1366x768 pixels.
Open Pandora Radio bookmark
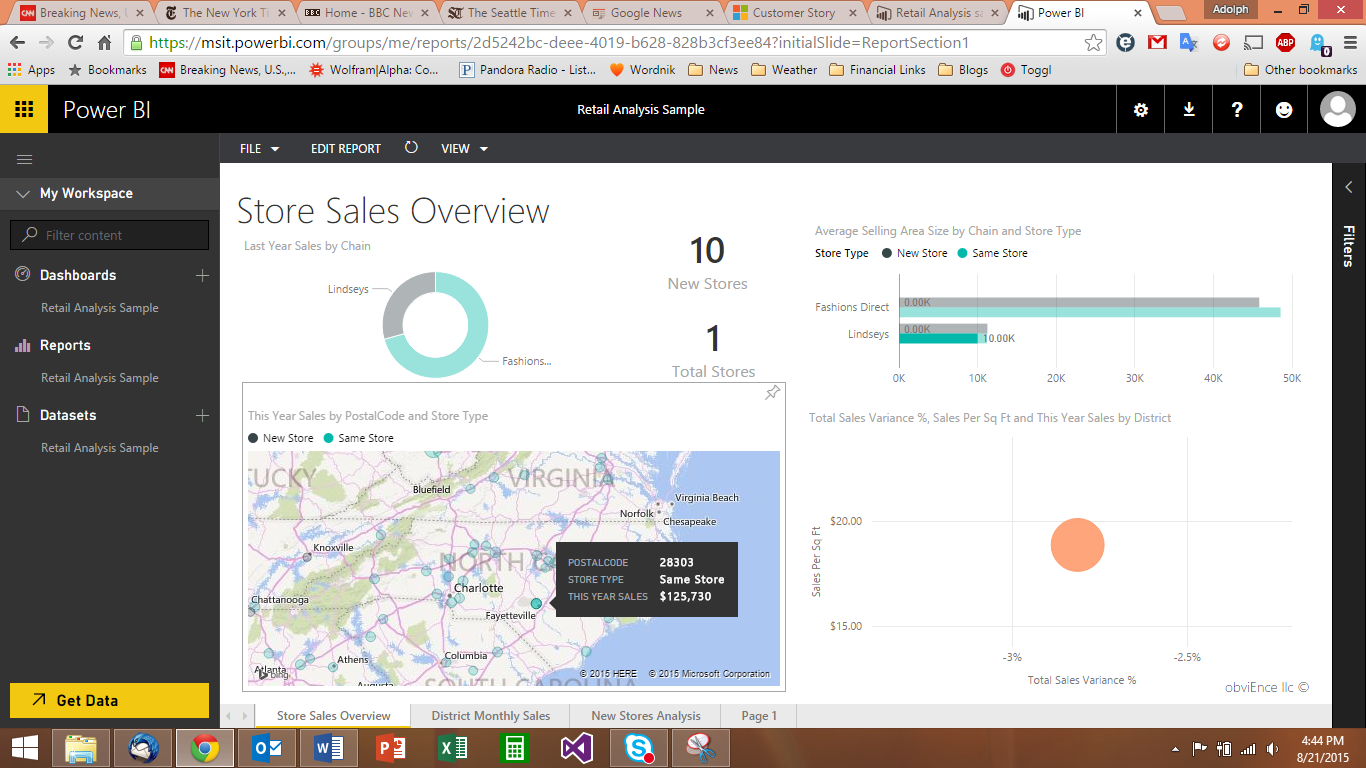[527, 70]
